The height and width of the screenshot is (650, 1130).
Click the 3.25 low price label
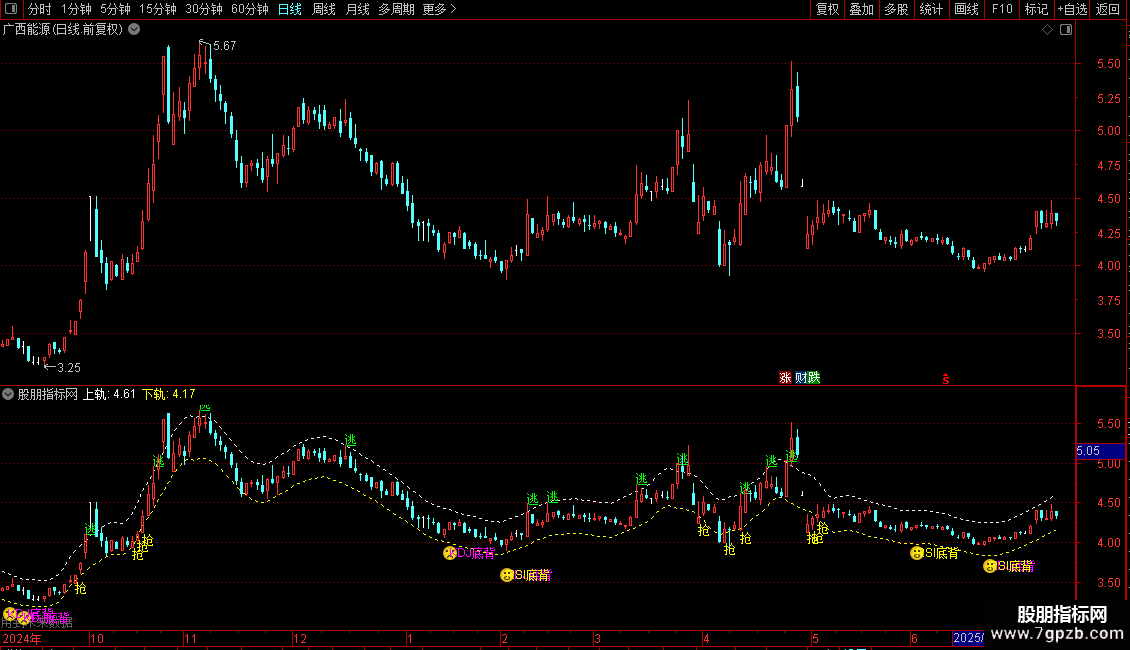68,368
